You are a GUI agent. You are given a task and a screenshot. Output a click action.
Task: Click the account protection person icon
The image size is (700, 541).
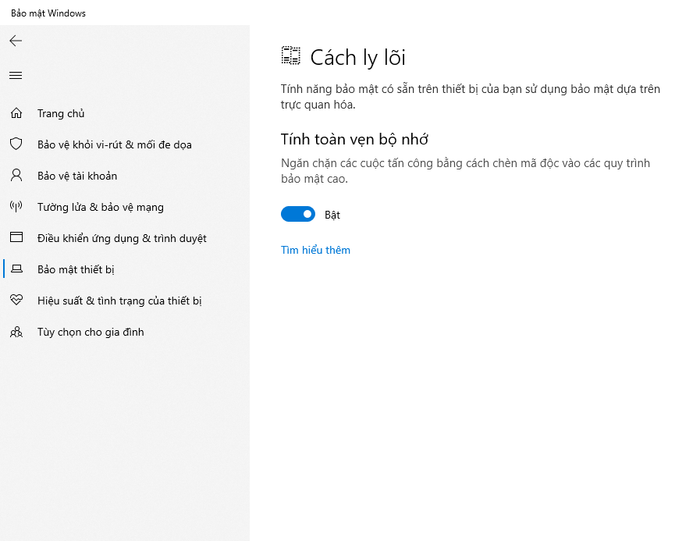(x=17, y=175)
